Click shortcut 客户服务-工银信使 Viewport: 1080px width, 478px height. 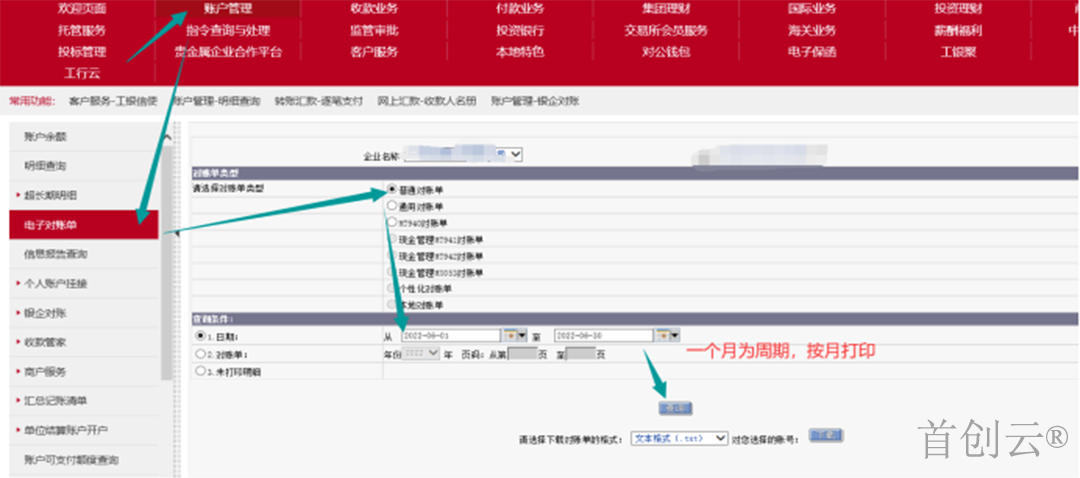pos(113,101)
